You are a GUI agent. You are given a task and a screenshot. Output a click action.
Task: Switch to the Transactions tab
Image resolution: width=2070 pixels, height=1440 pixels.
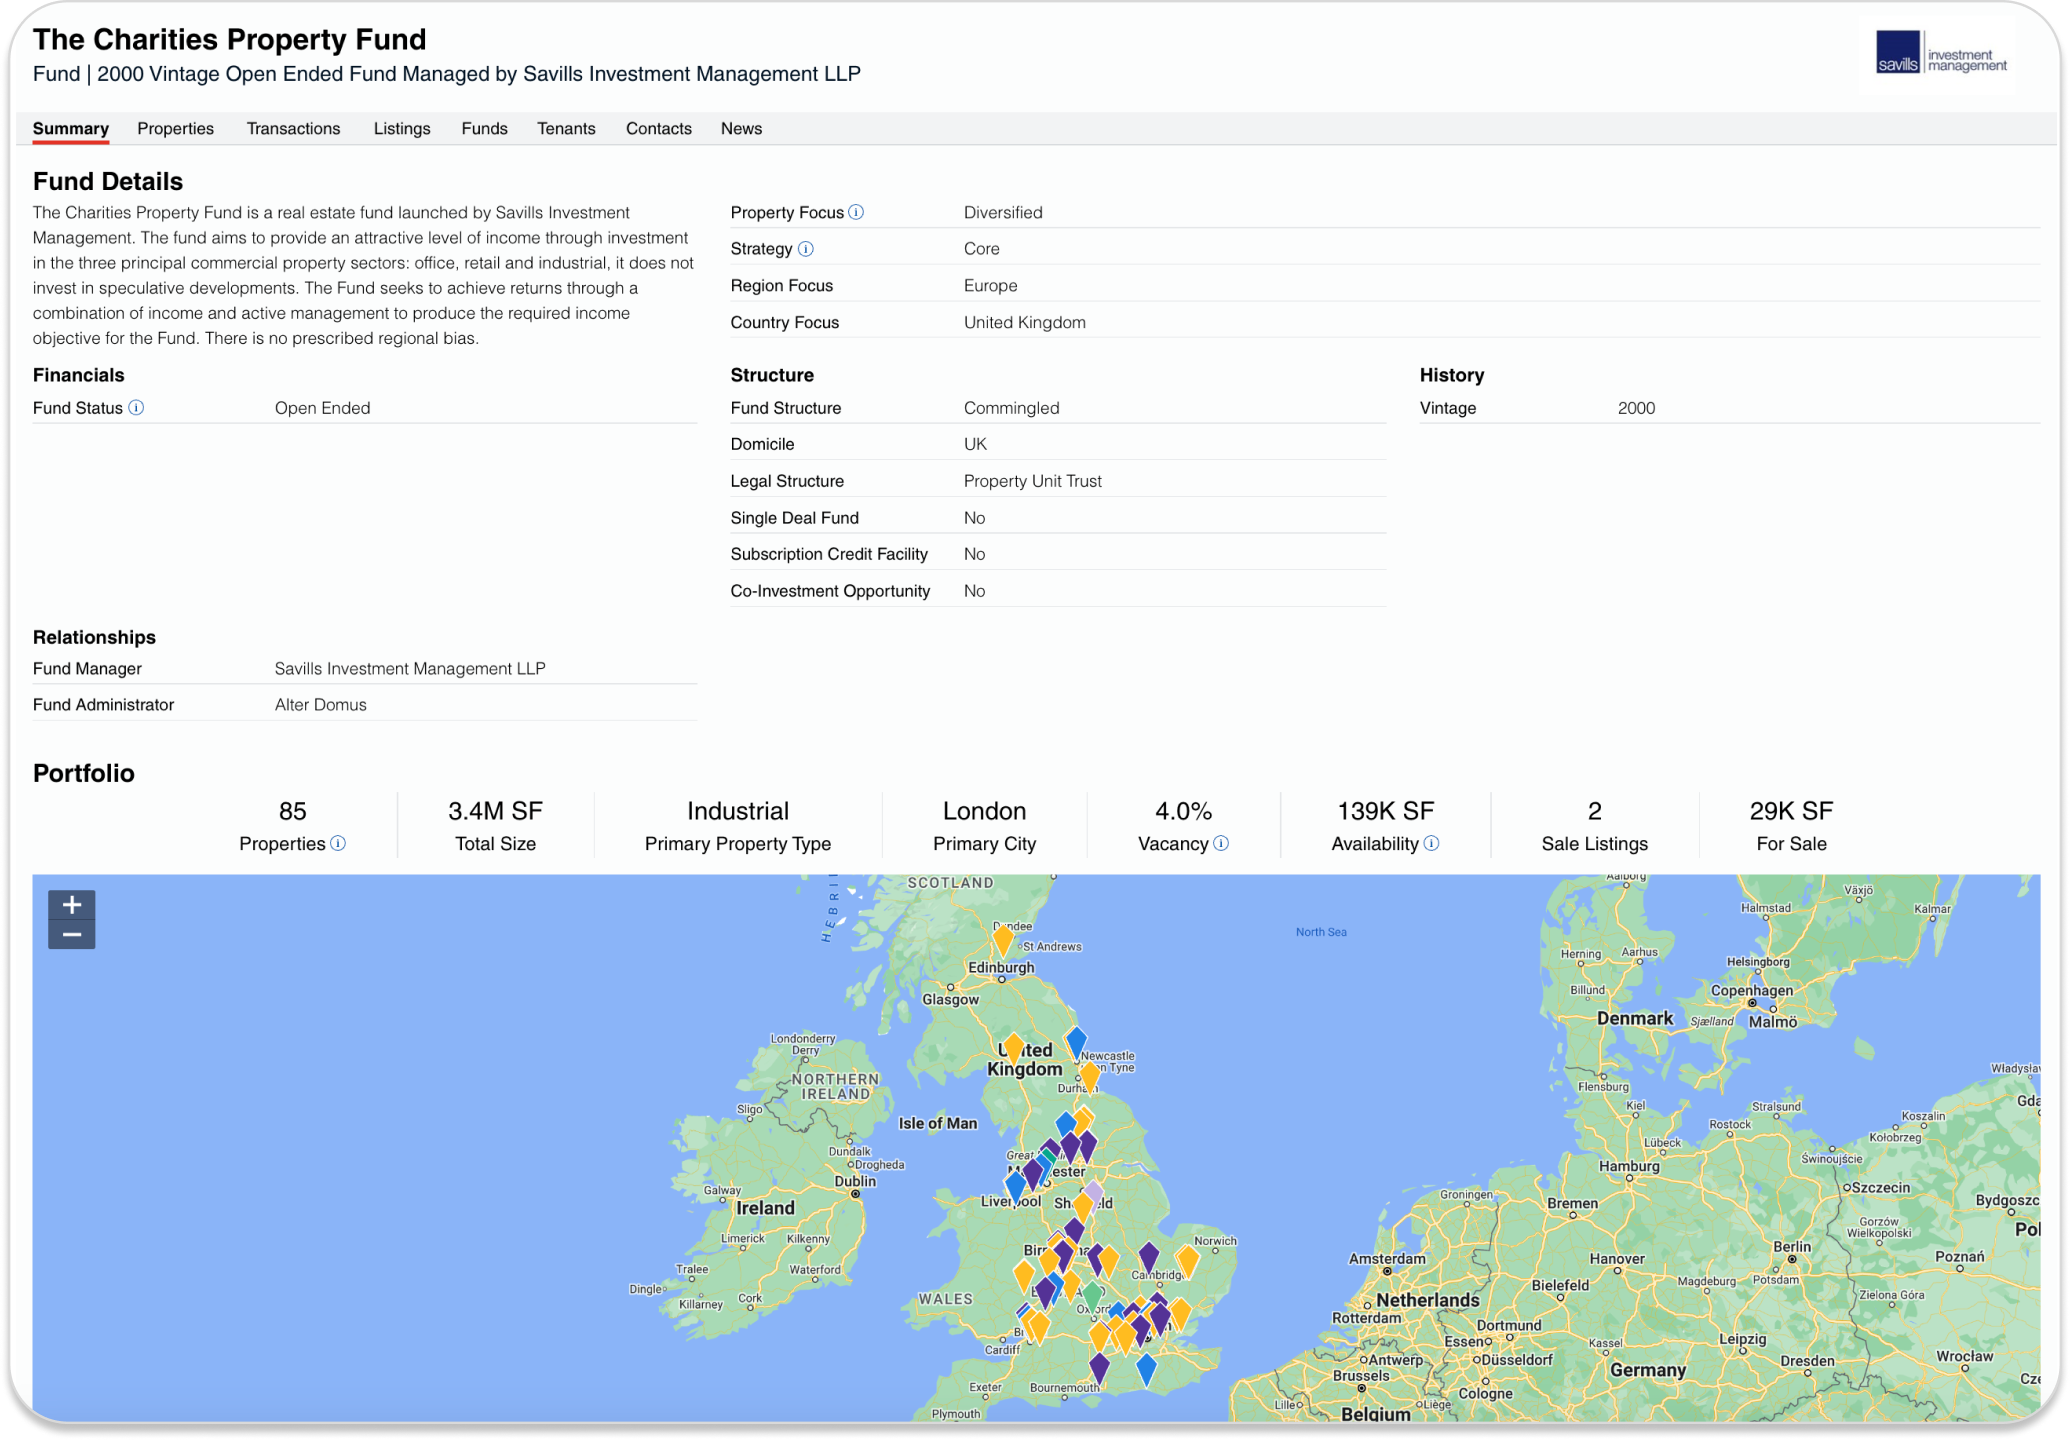tap(293, 129)
